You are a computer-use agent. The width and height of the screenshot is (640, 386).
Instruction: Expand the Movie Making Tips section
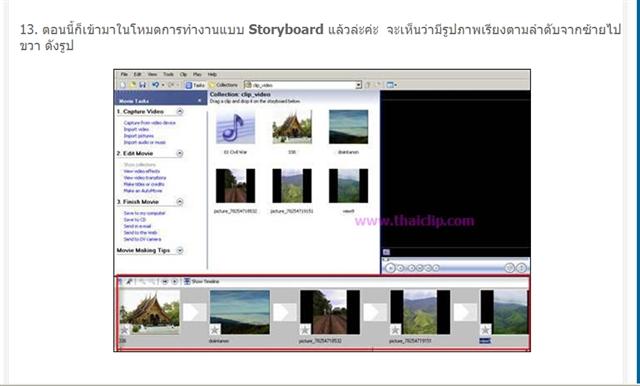(180, 250)
